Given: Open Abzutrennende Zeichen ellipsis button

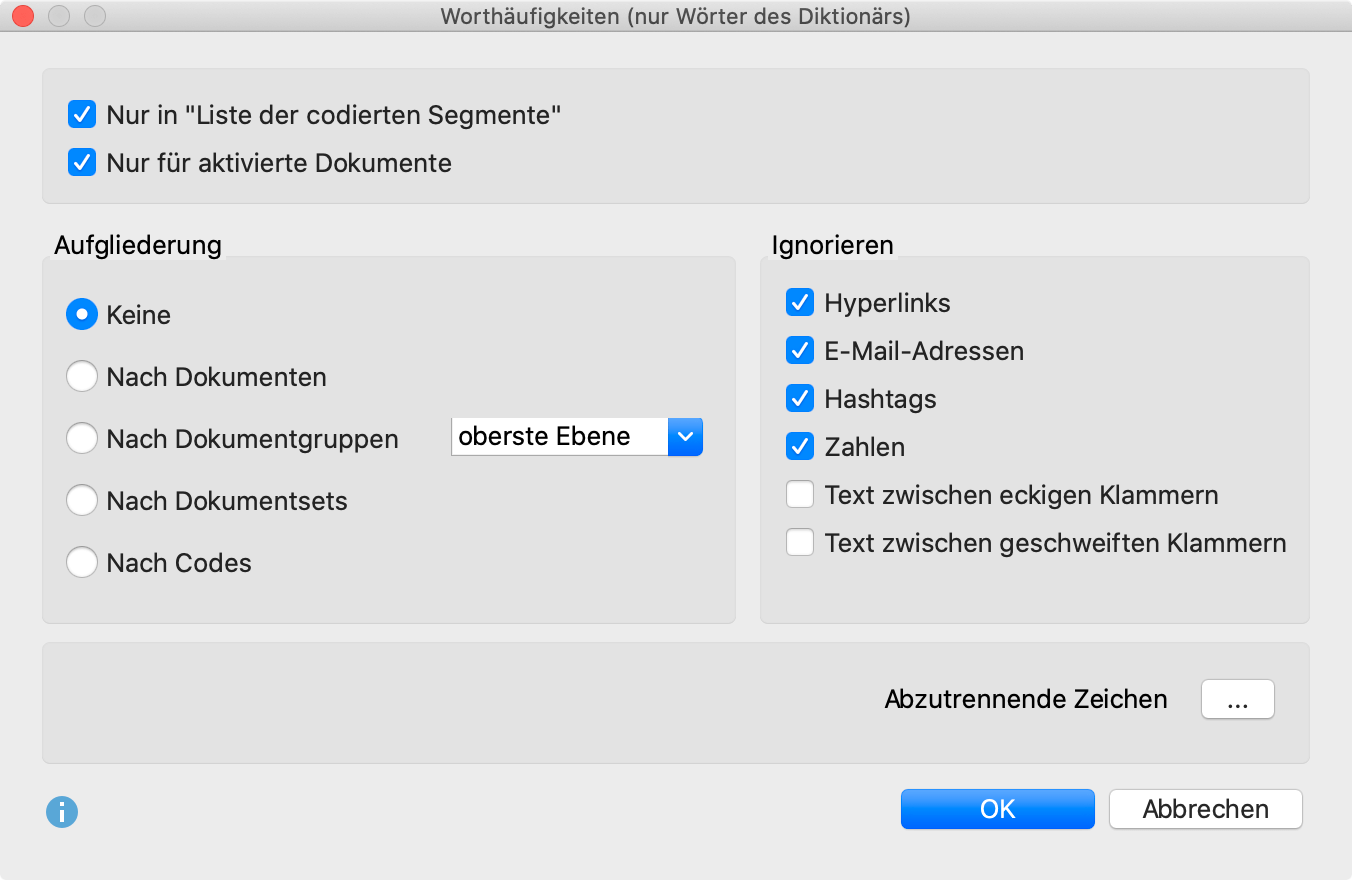Looking at the screenshot, I should pos(1238,699).
